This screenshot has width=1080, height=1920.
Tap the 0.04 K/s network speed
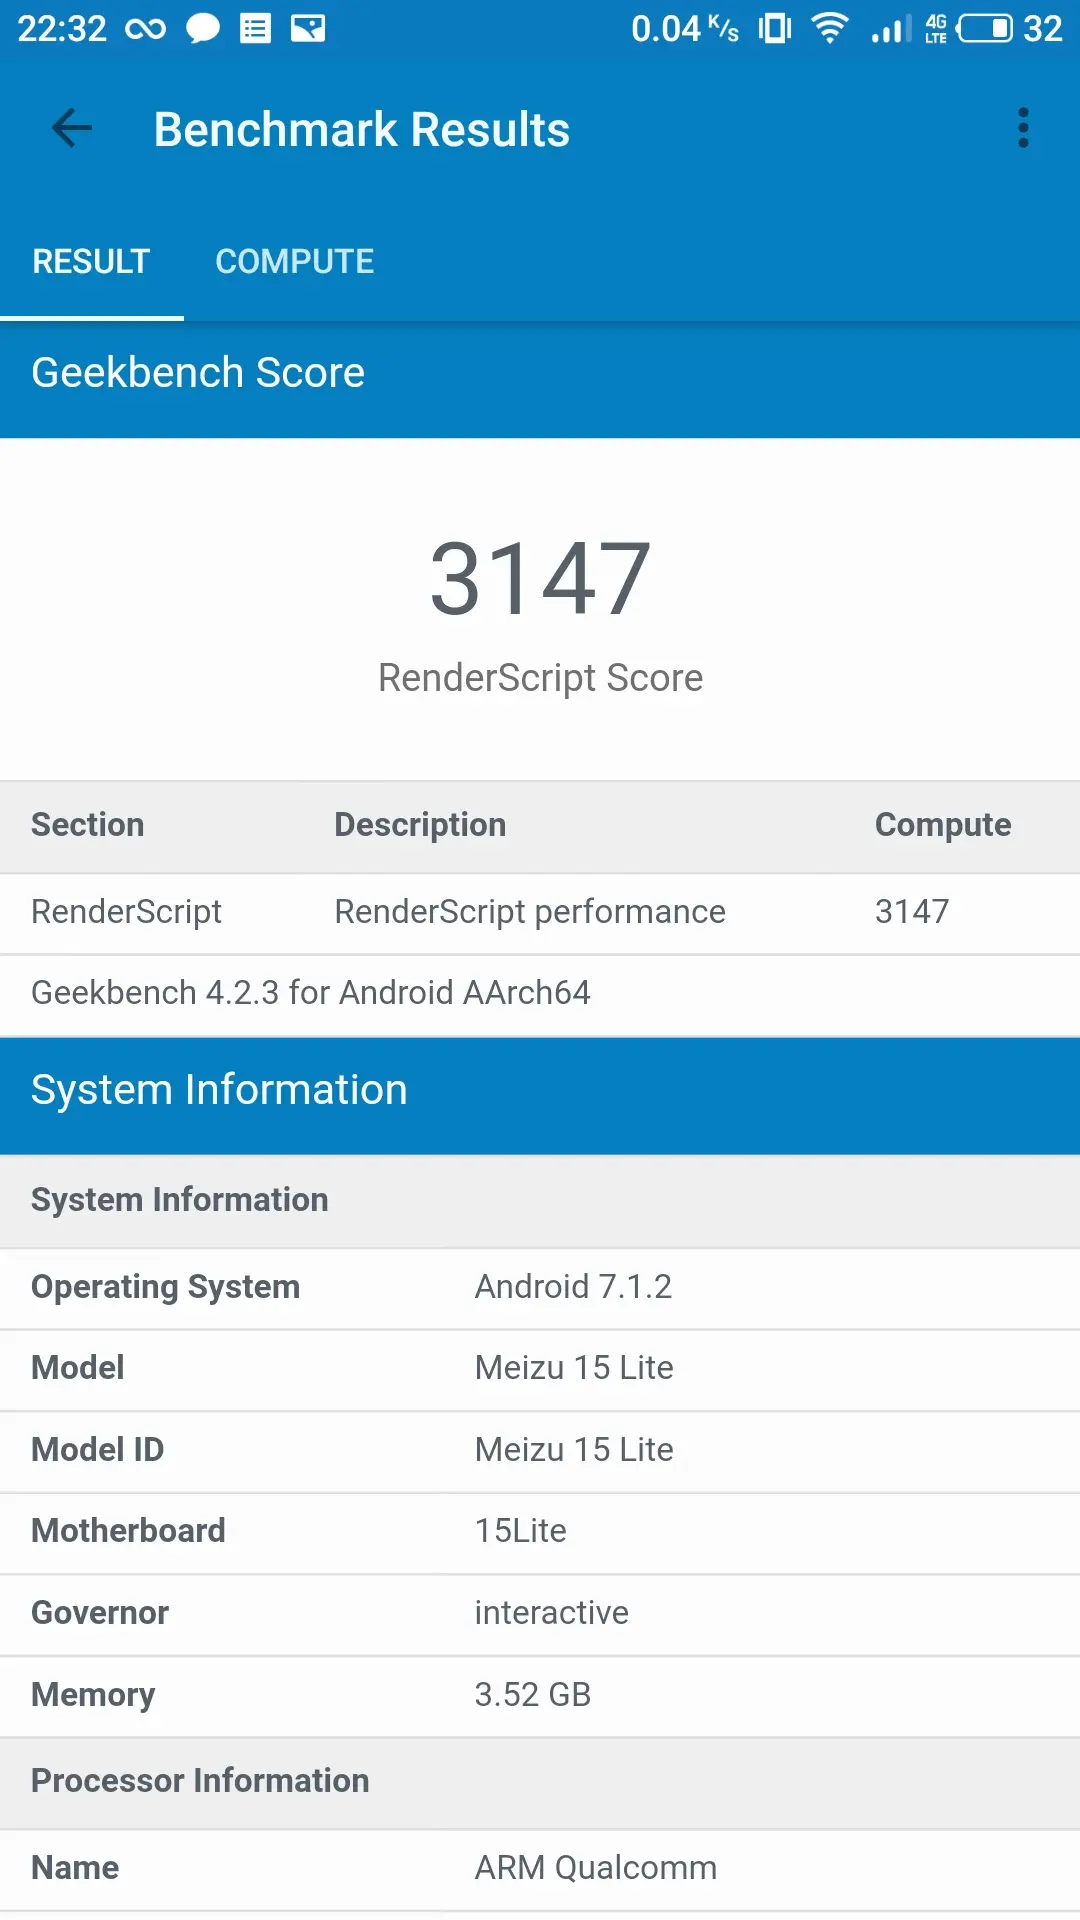pos(685,29)
